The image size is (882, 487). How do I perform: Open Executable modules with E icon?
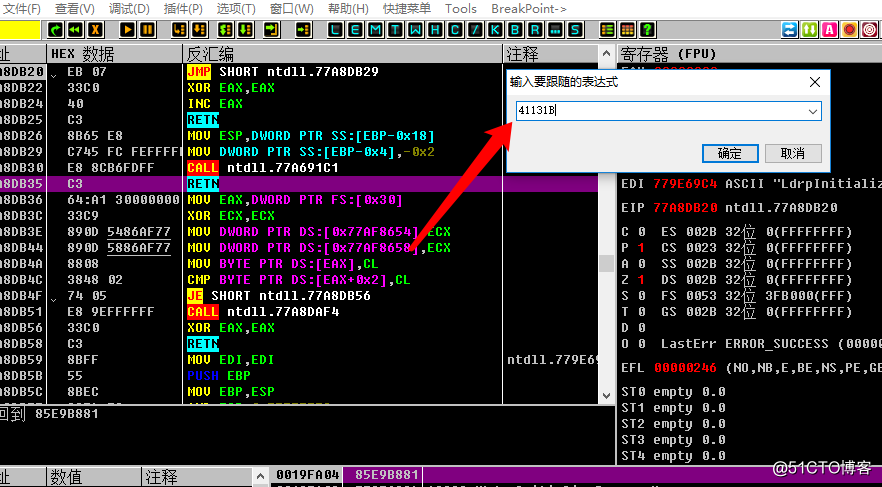pyautogui.click(x=356, y=30)
